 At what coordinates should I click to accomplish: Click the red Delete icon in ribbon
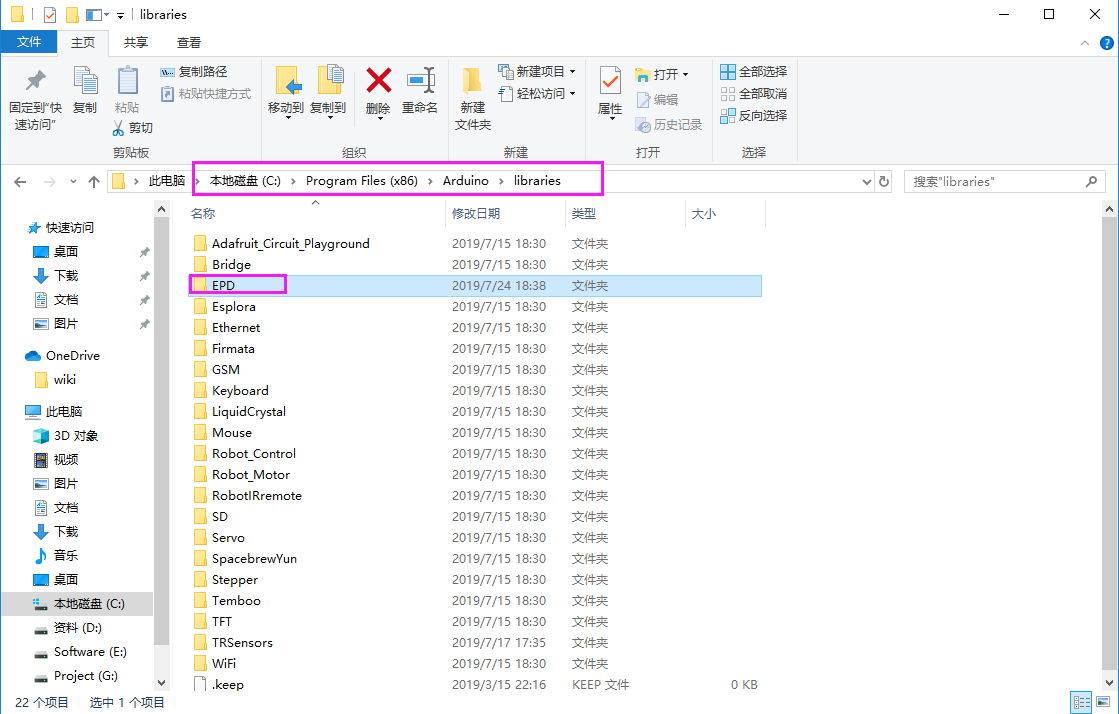pos(378,81)
